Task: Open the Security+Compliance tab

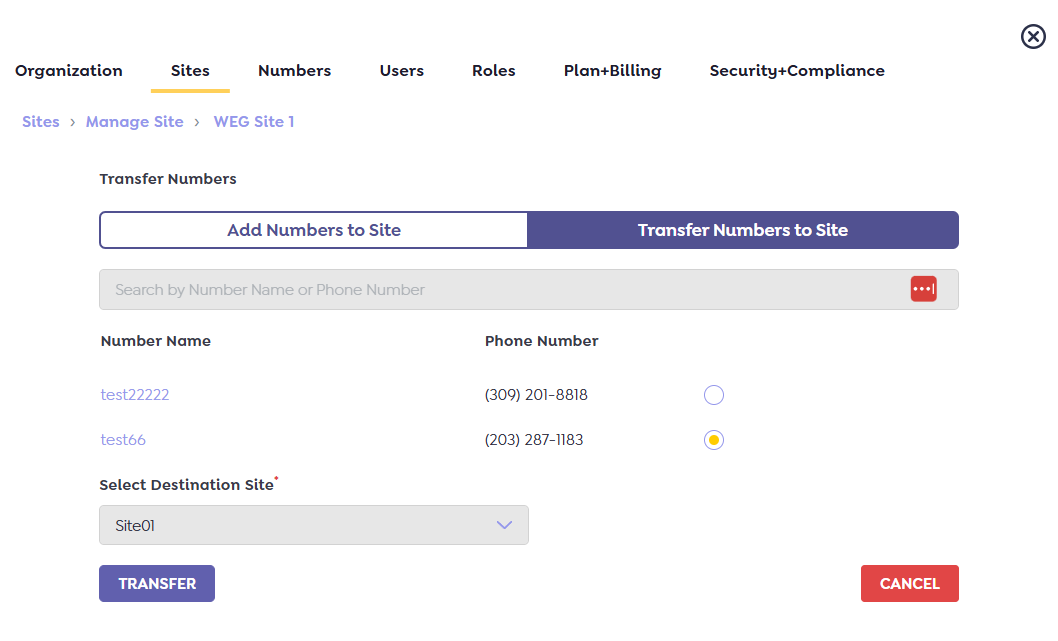Action: pos(796,71)
